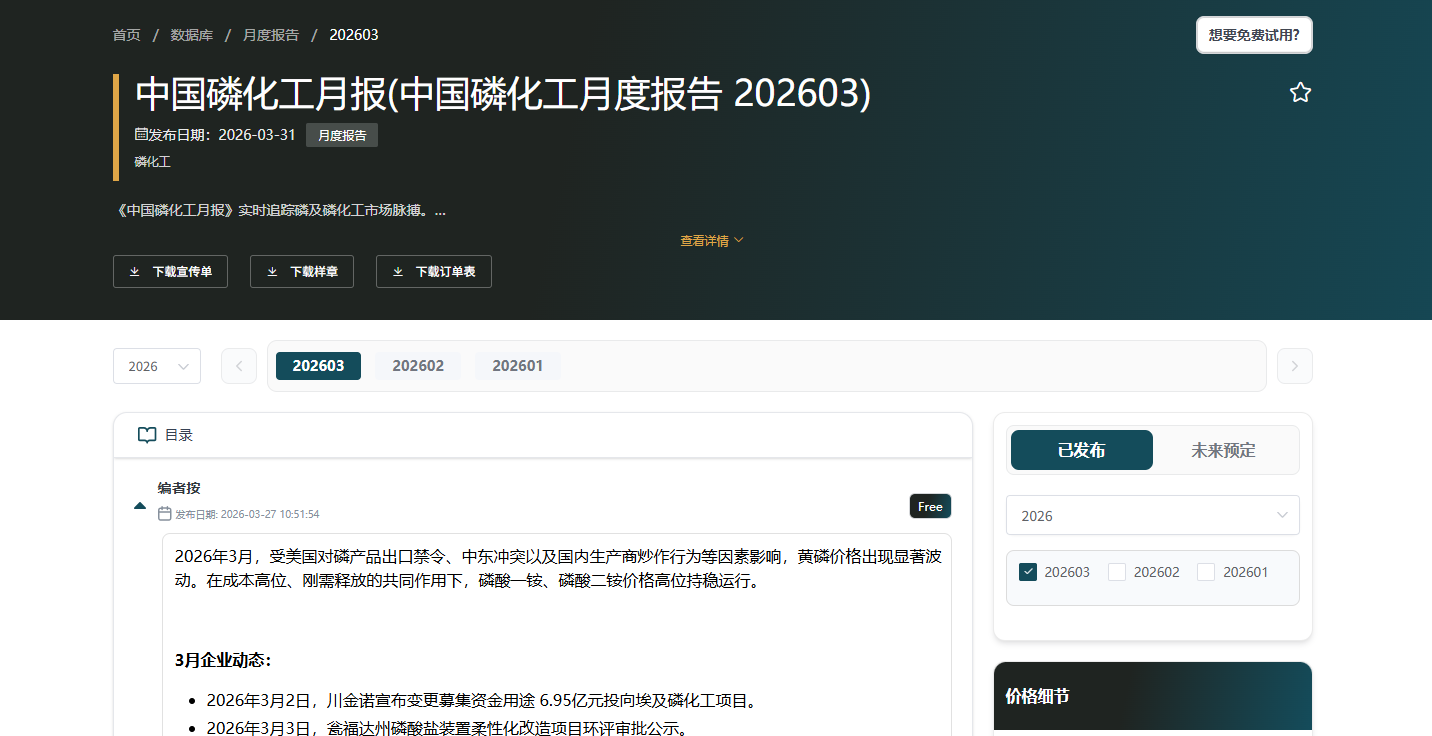Image resolution: width=1432 pixels, height=736 pixels.
Task: Click the right arrow beside the period tabs
Action: tap(1294, 365)
